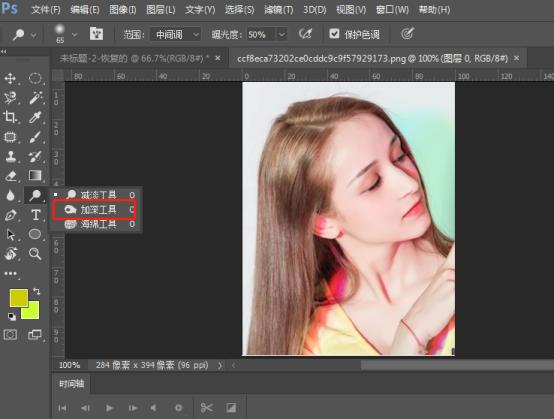Select the Type tool
Viewport: 554px width, 419px height.
[x=35, y=215]
